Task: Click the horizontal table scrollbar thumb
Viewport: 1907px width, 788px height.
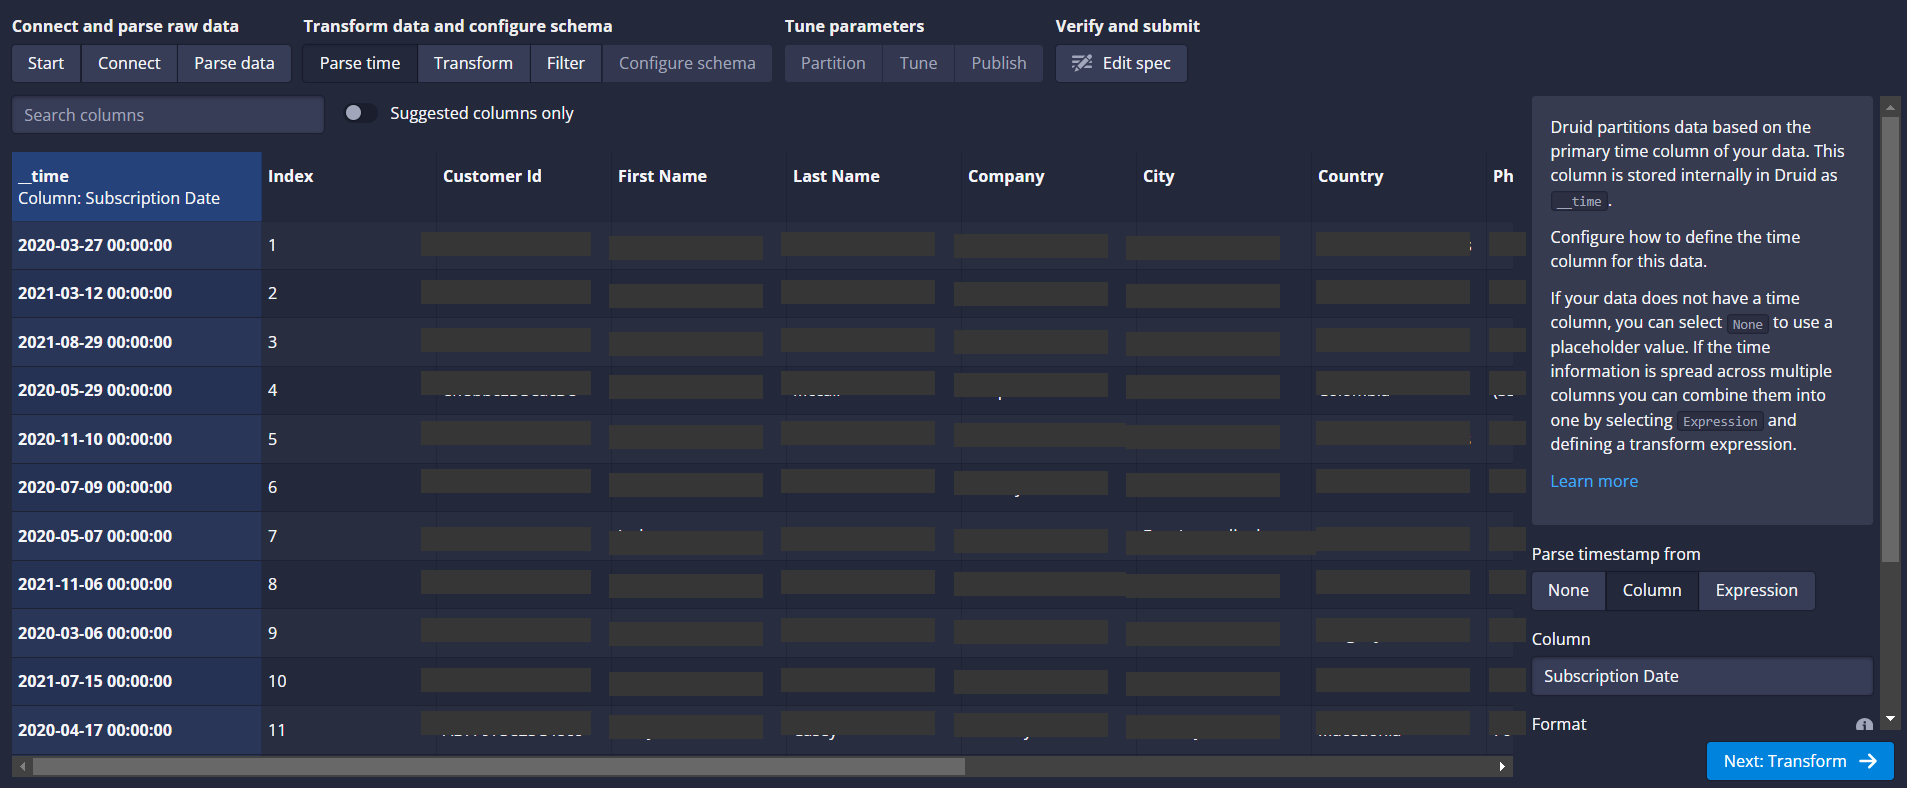Action: click(498, 767)
